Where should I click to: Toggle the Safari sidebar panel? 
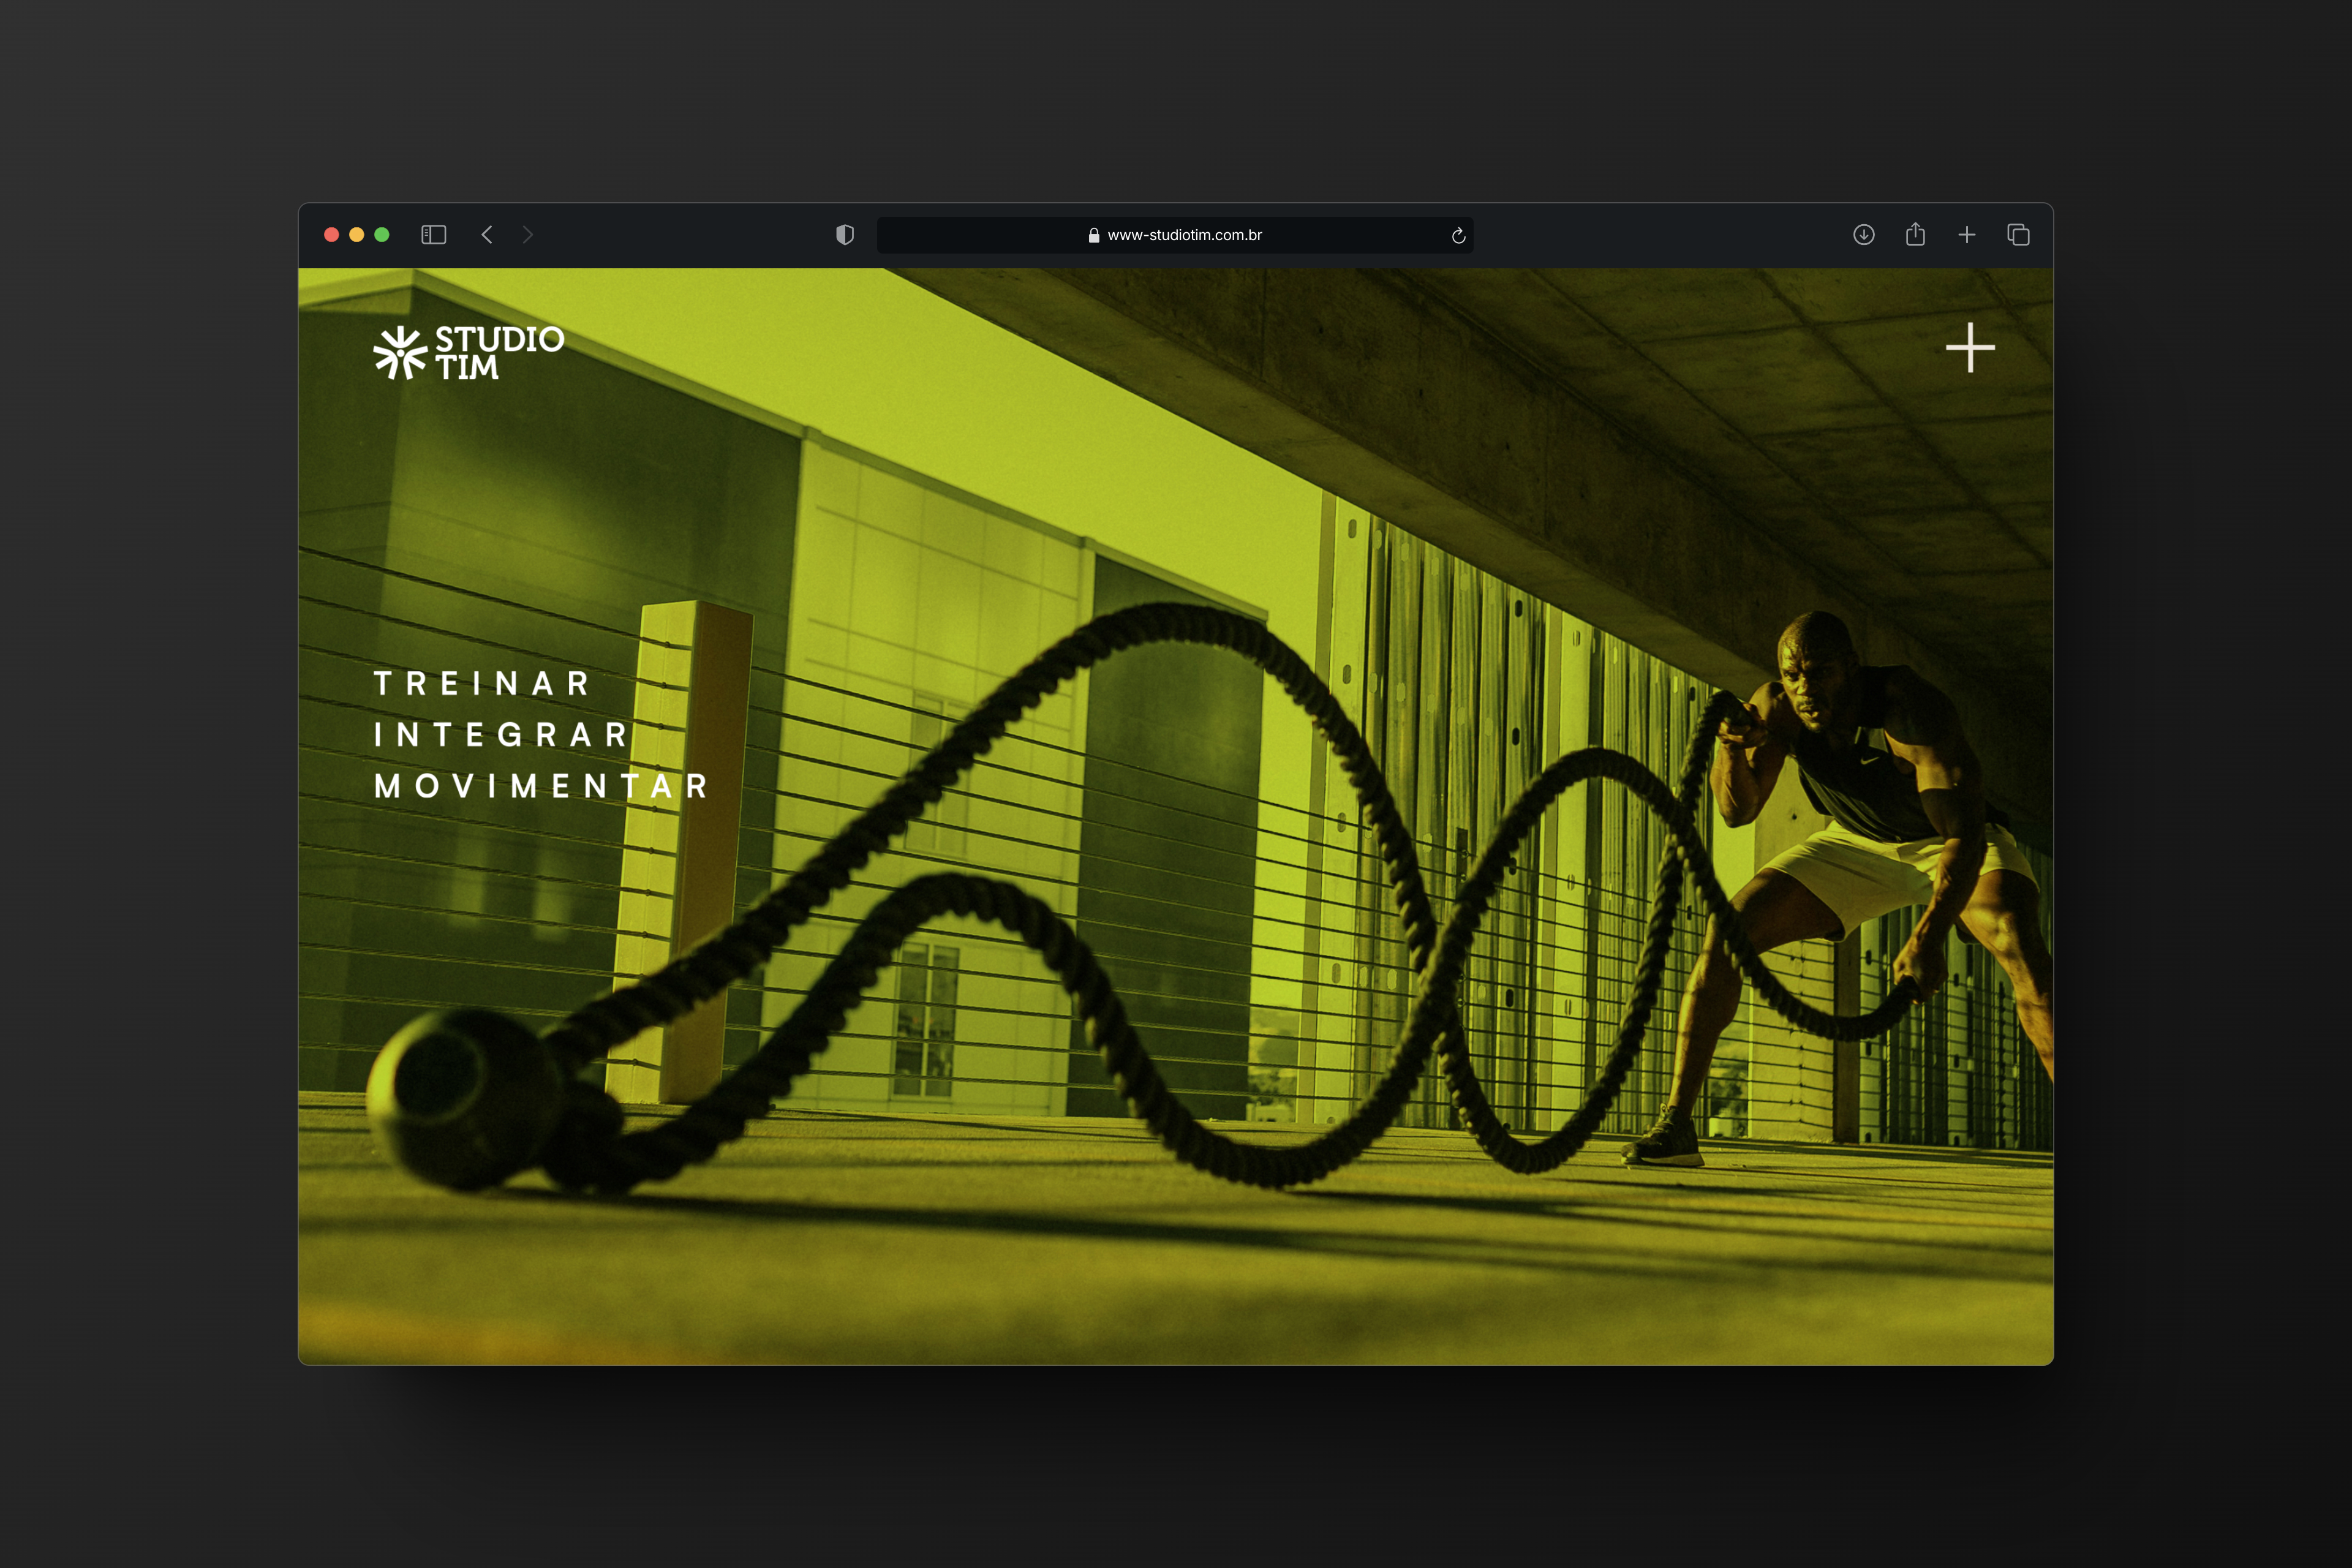[x=433, y=235]
